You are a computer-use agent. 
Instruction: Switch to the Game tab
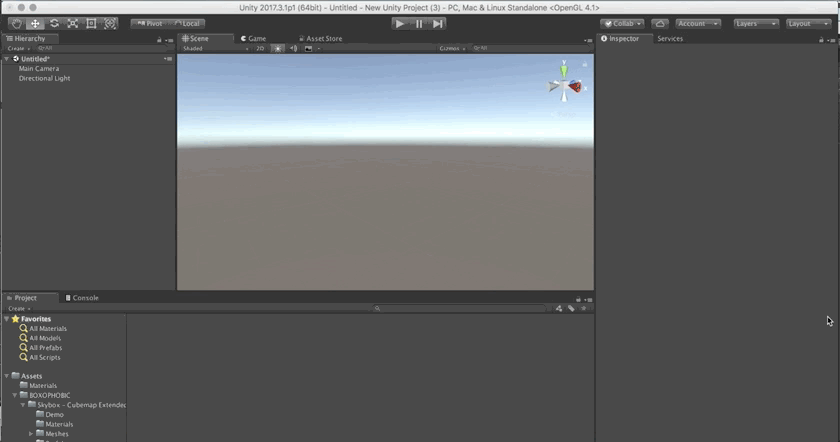coord(253,39)
